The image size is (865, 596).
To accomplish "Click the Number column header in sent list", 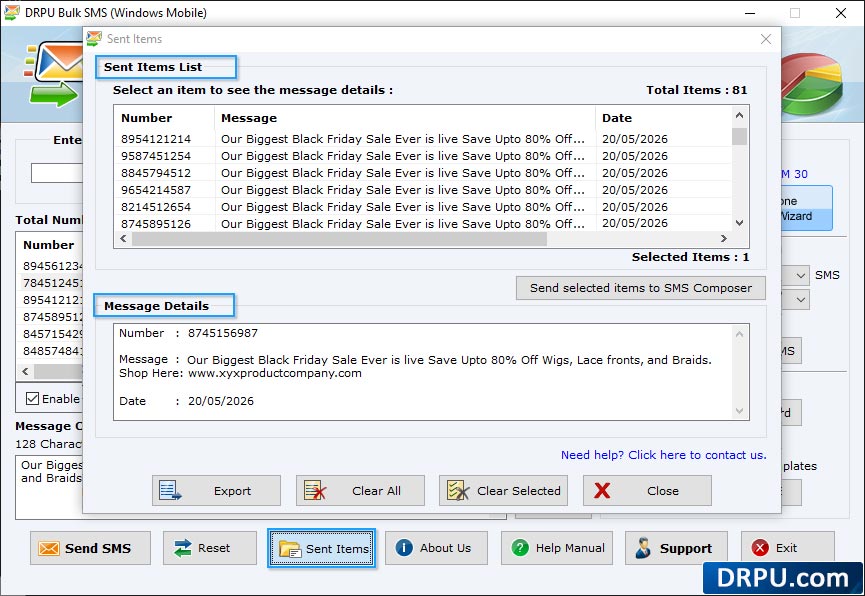I will [x=147, y=118].
